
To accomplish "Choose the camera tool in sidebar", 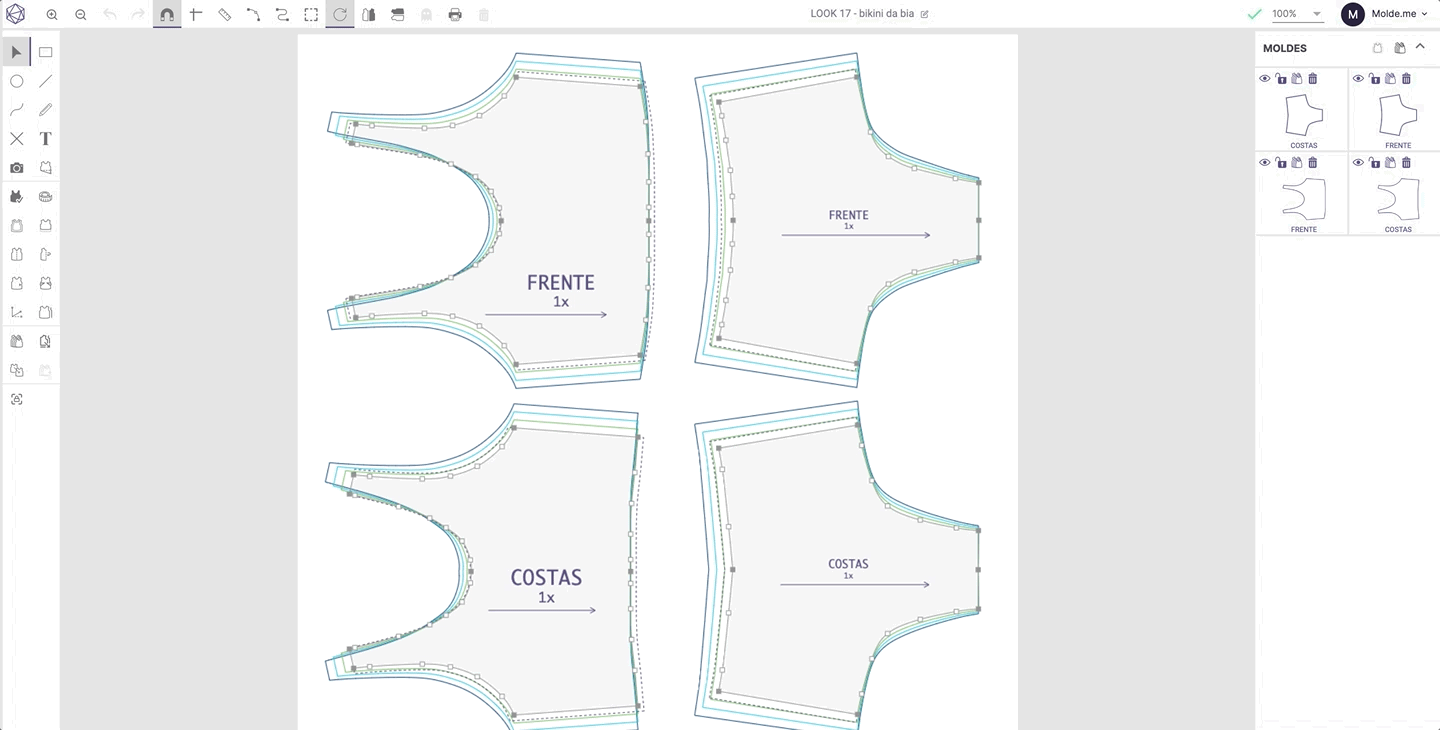I will (x=17, y=168).
